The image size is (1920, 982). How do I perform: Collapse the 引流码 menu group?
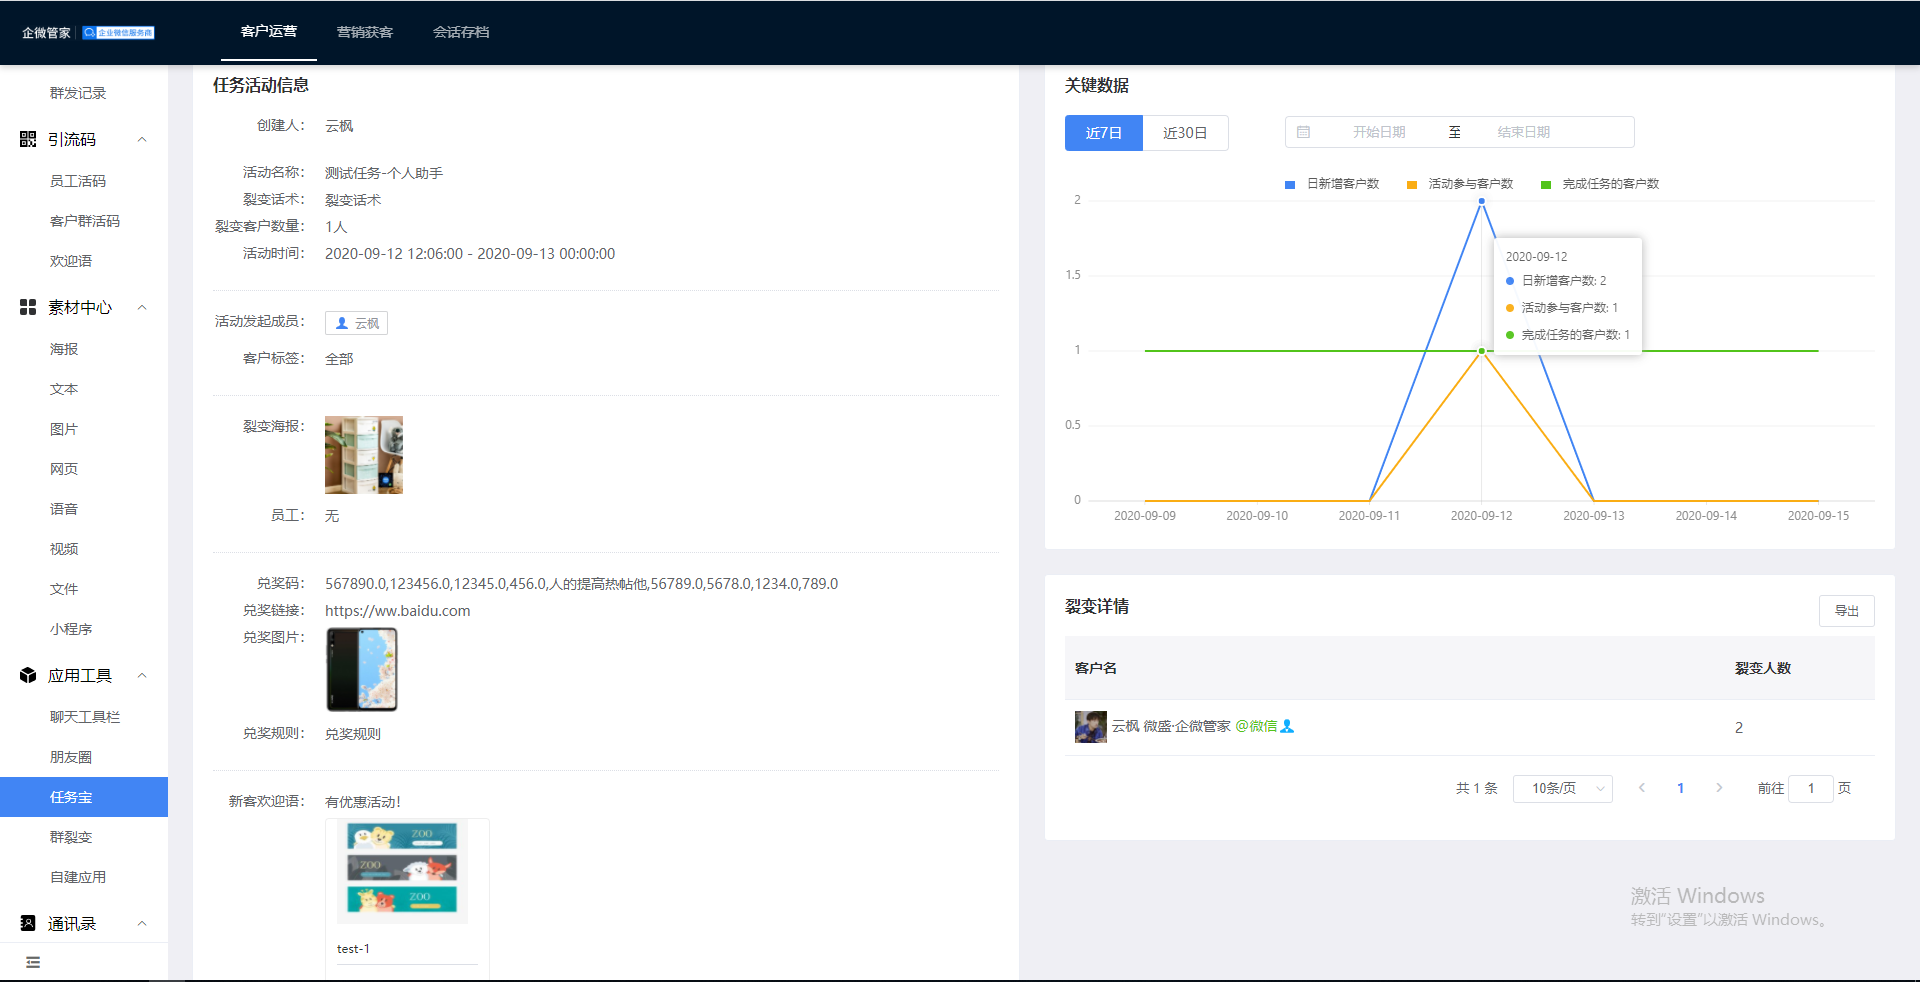point(142,139)
